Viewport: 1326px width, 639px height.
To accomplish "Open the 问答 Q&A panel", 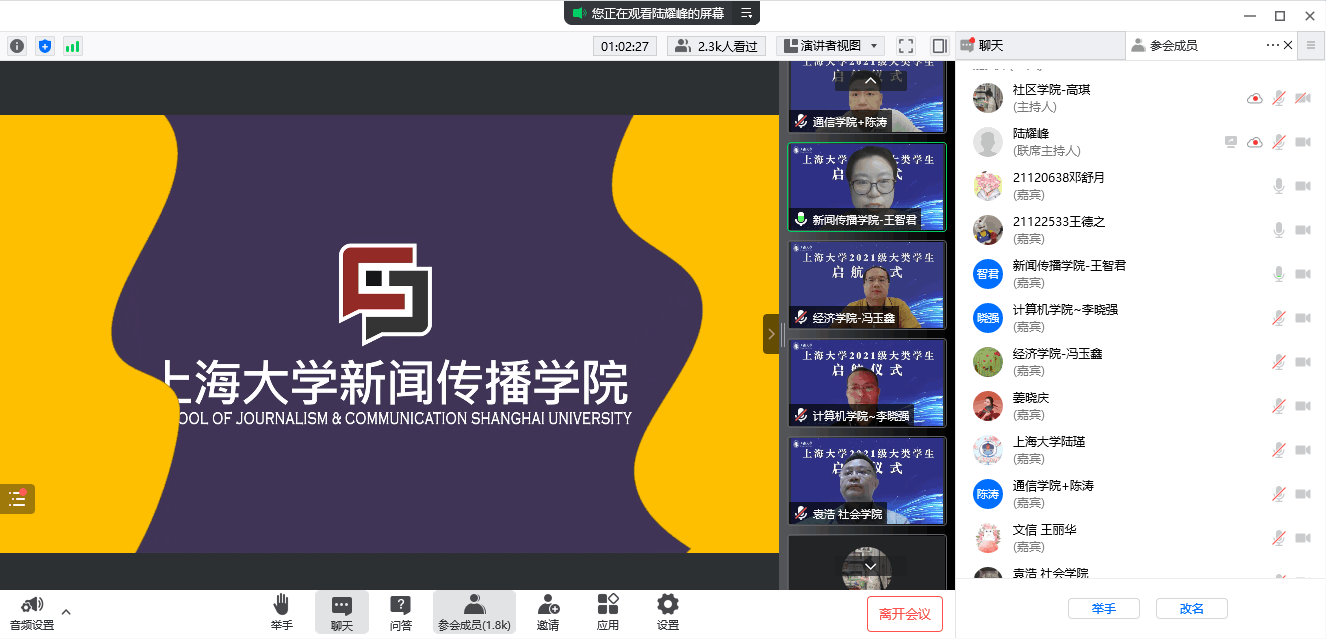I will tap(401, 614).
